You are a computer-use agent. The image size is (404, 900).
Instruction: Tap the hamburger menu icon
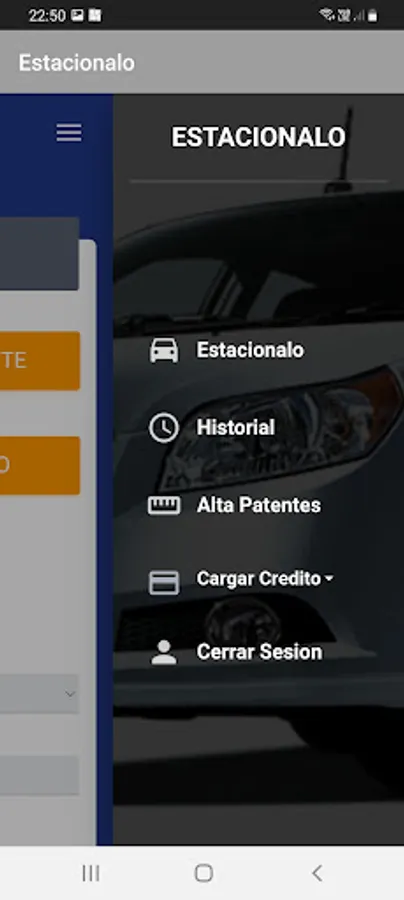(69, 133)
